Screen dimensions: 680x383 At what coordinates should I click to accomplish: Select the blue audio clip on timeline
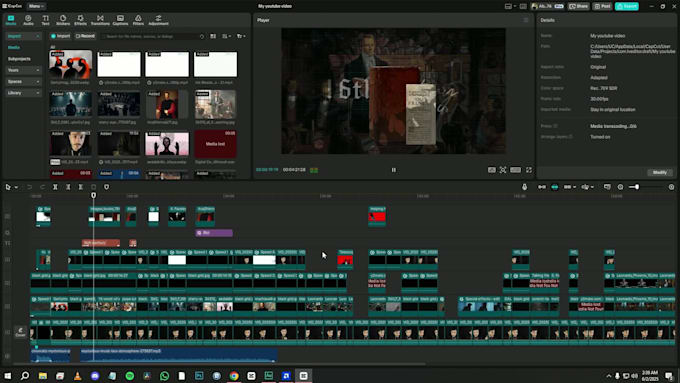pyautogui.click(x=178, y=354)
